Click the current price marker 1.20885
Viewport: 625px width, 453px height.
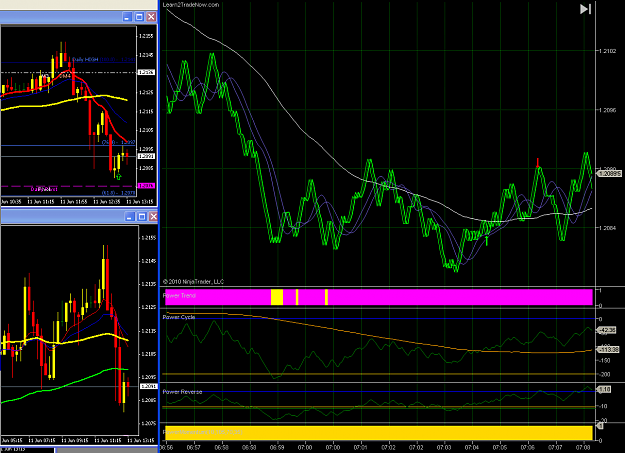pyautogui.click(x=609, y=173)
